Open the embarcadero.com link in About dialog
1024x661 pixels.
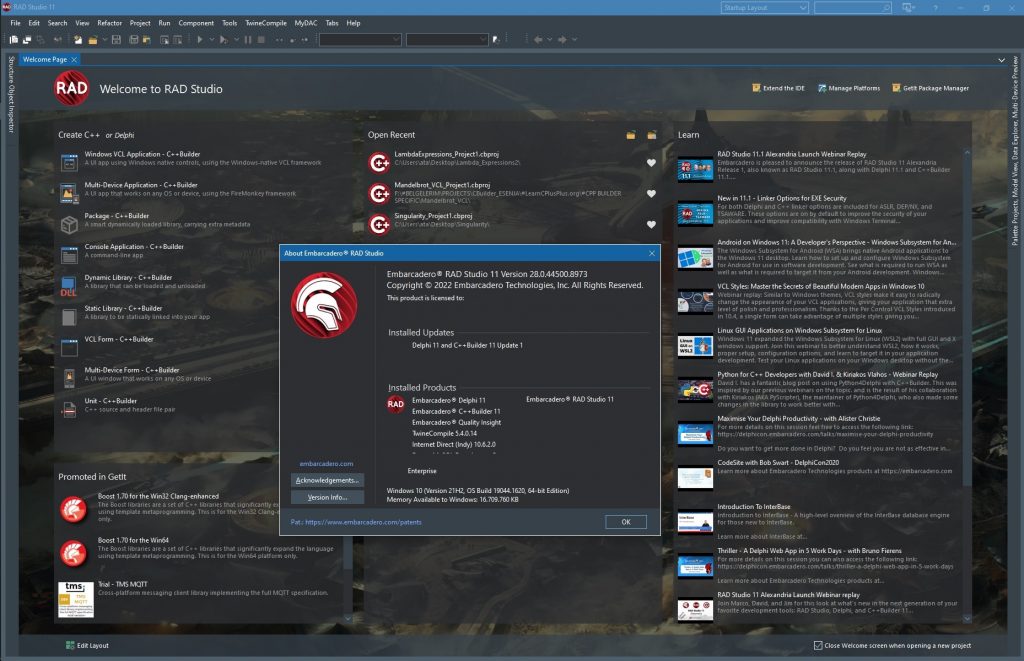pos(327,464)
